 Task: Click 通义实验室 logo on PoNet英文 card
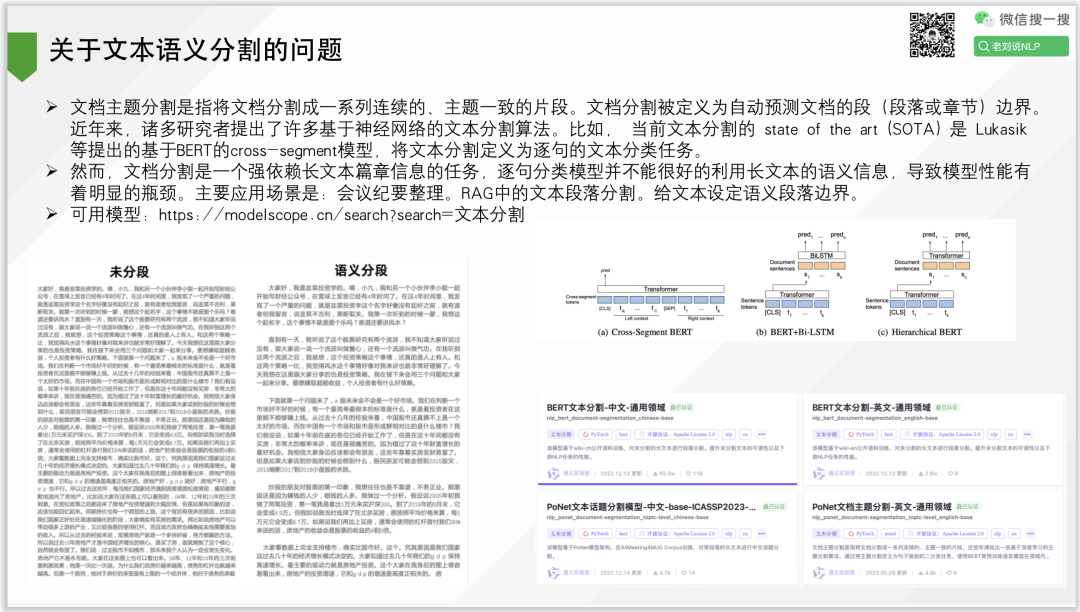(x=819, y=573)
